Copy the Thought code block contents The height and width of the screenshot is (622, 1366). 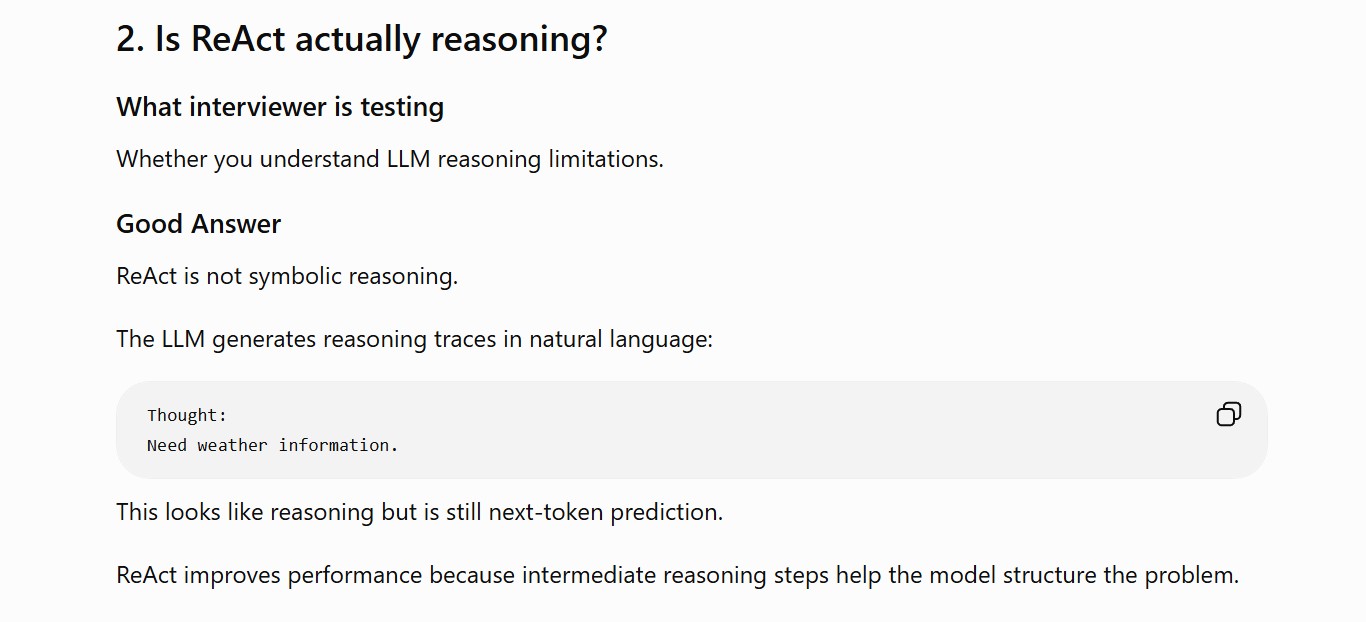pos(1228,414)
